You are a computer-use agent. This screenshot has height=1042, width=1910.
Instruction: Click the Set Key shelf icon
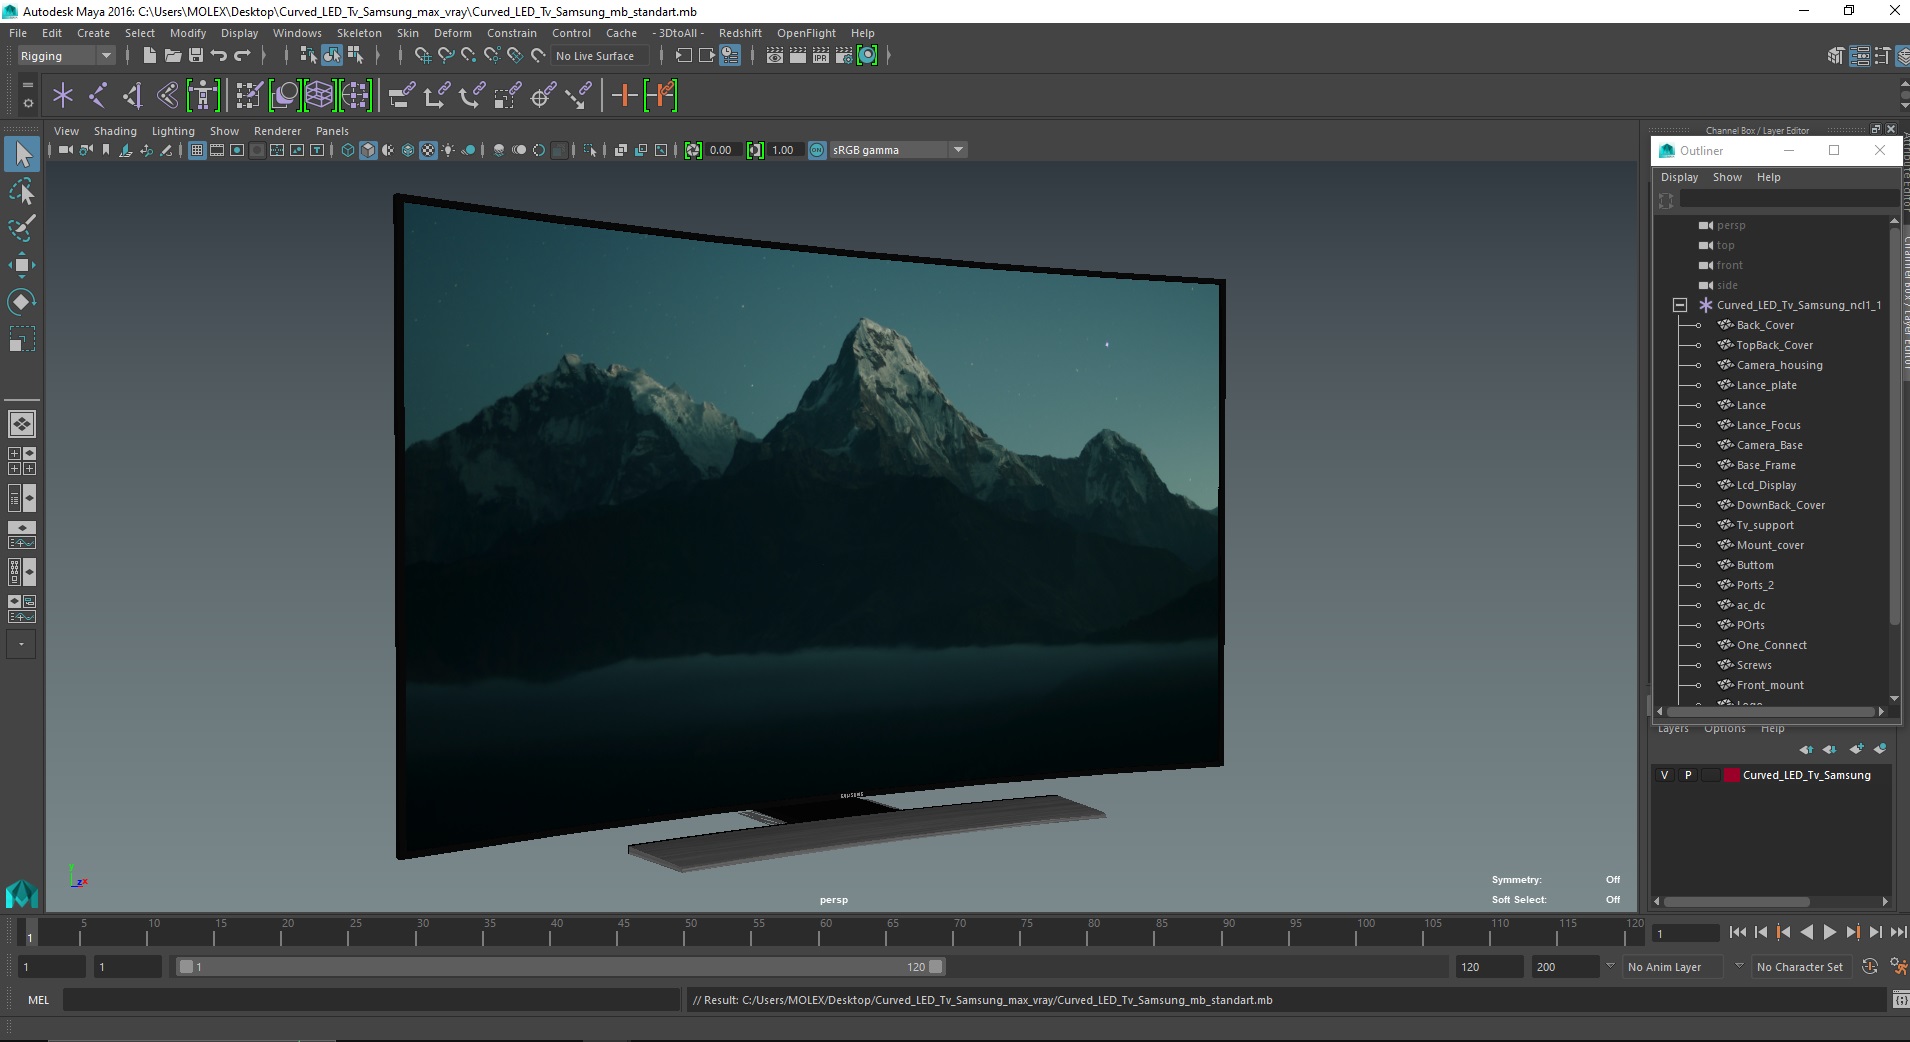click(625, 96)
